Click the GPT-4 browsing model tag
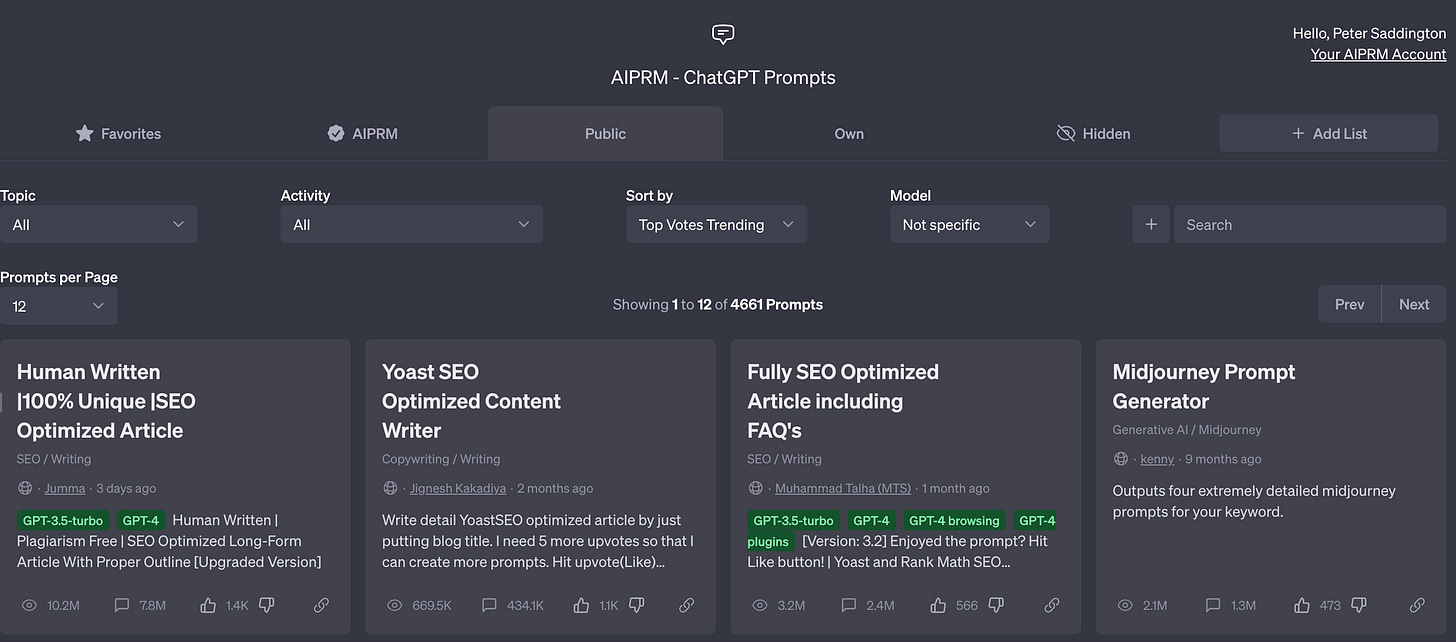Screen dimensions: 1456x642 pyautogui.click(x=953, y=520)
